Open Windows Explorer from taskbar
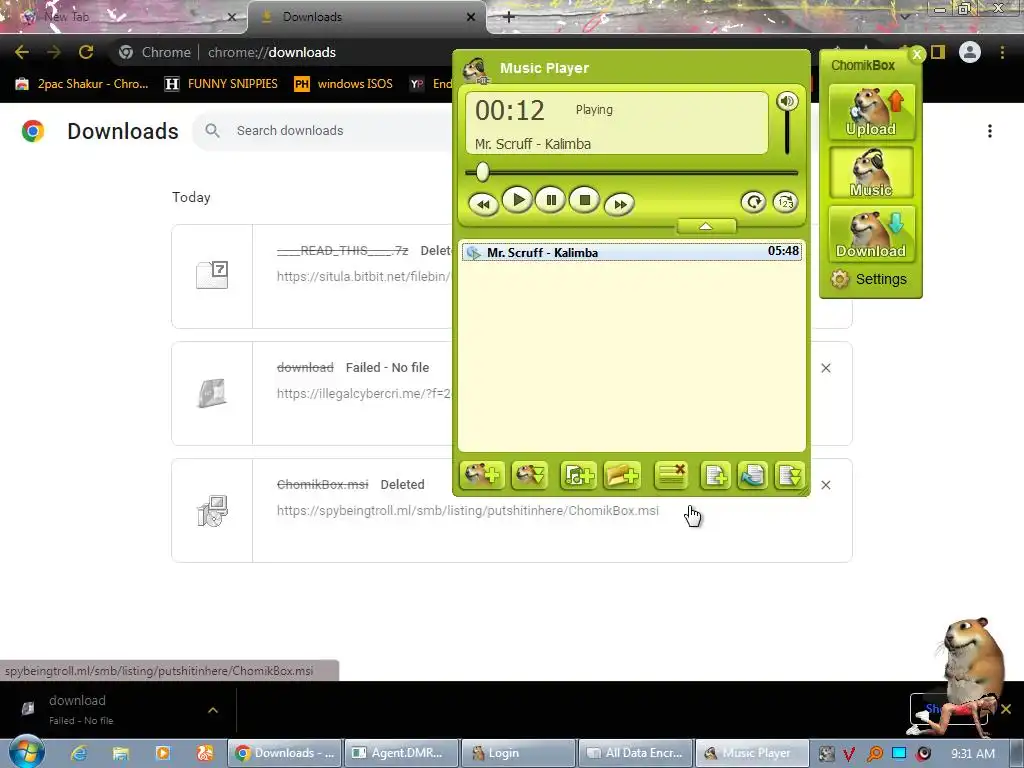Screen dimensions: 1024x768 pyautogui.click(x=120, y=753)
